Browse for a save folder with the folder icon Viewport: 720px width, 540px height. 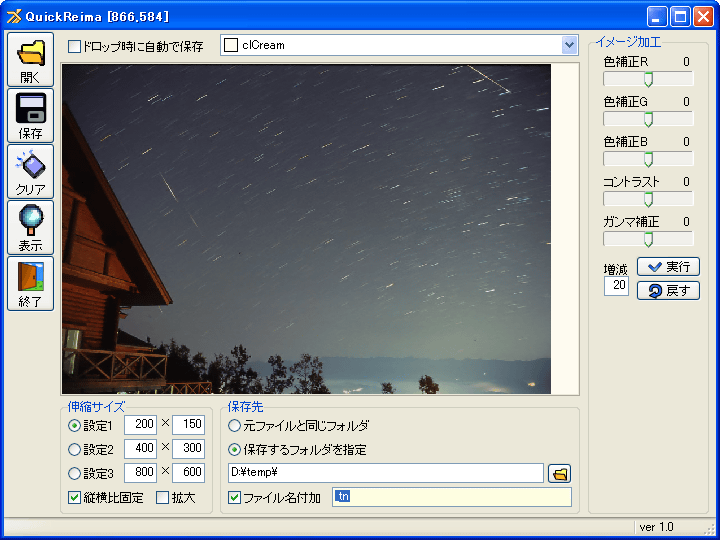click(x=559, y=473)
